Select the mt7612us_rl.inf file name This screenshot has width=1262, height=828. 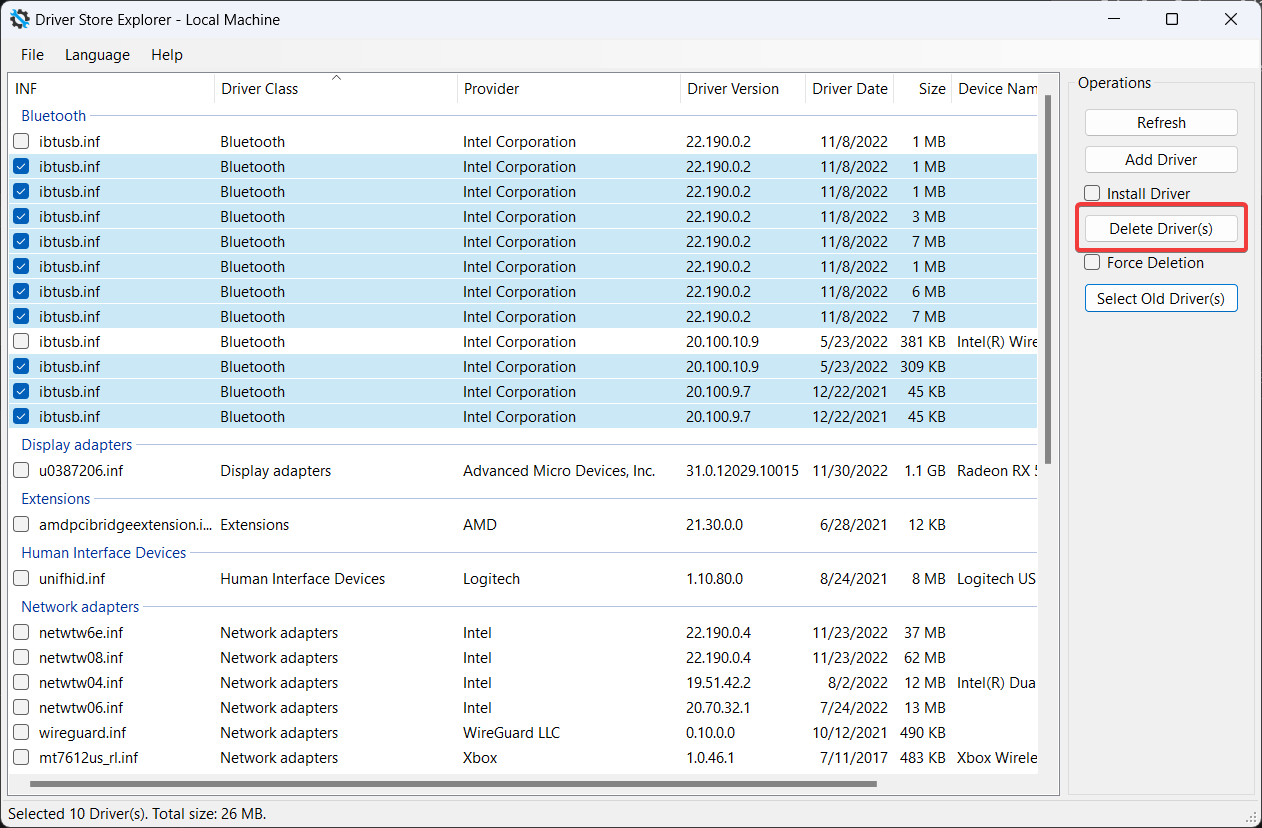click(88, 758)
